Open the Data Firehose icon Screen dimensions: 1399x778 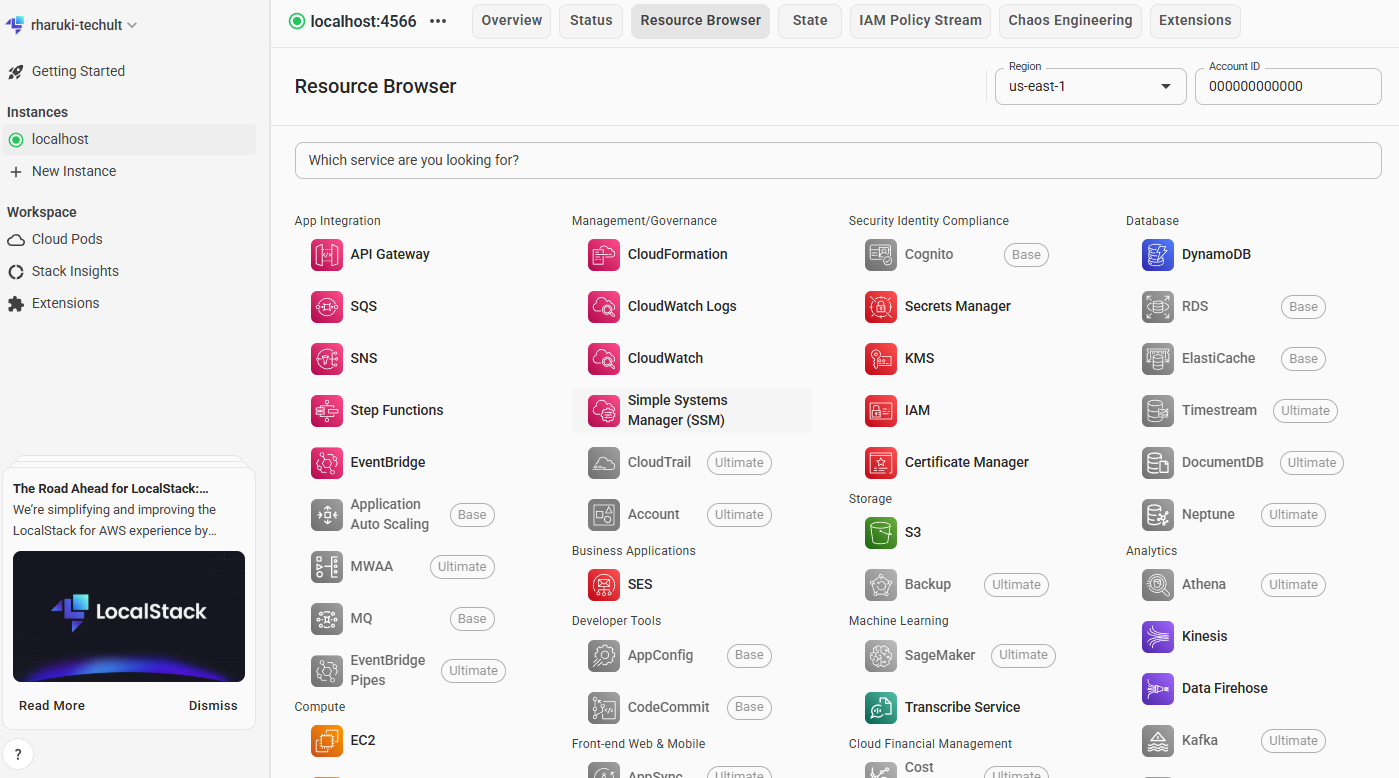1158,689
